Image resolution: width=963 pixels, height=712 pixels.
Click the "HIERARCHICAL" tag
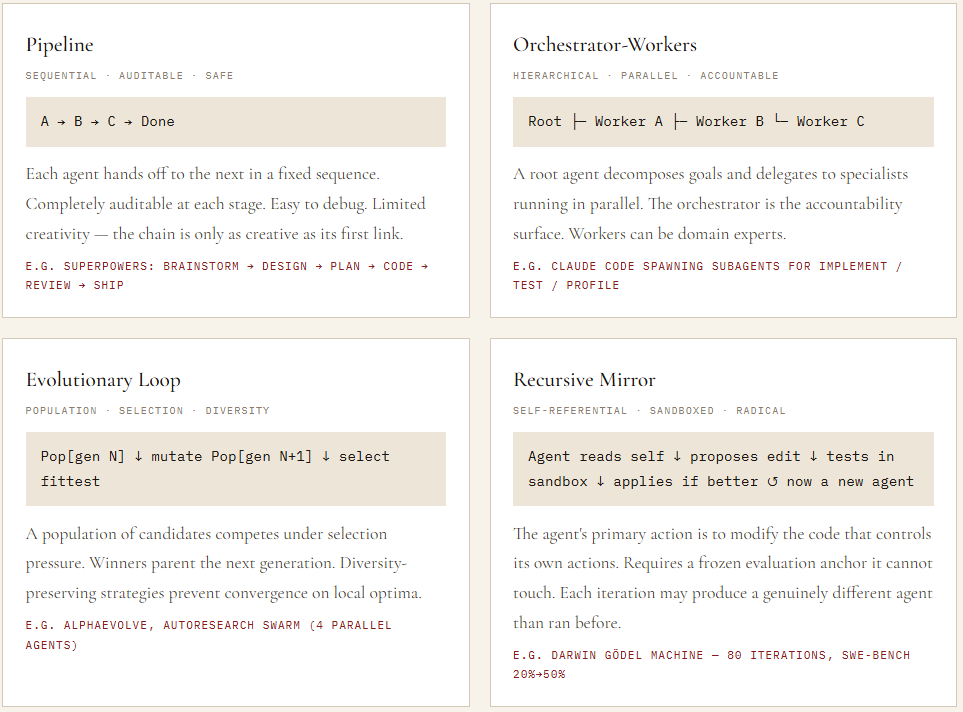click(556, 76)
